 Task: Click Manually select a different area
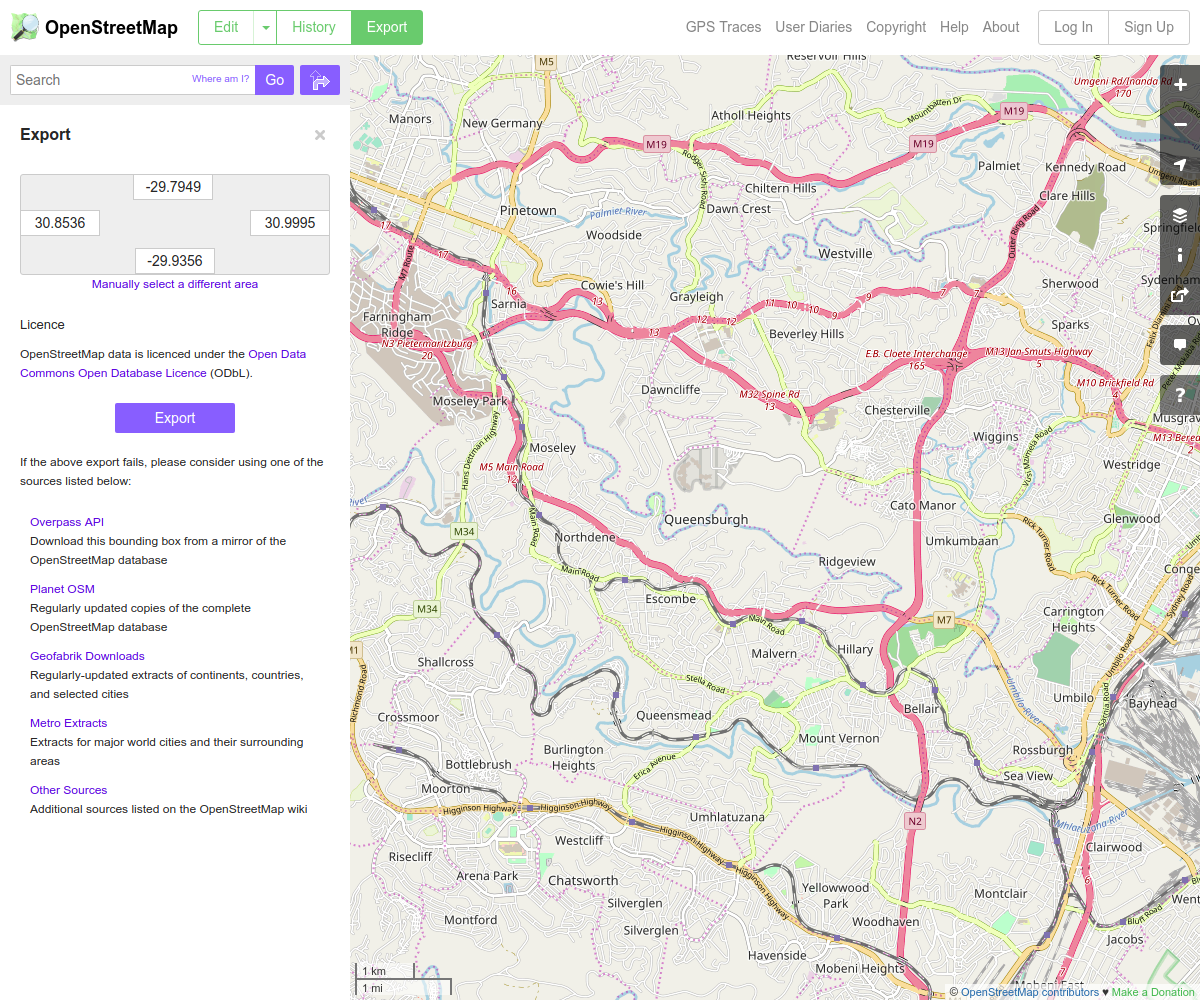click(x=175, y=284)
